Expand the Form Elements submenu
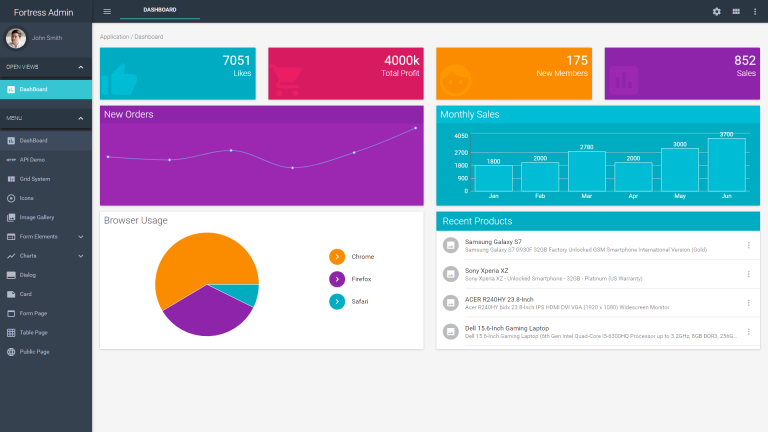 point(81,237)
